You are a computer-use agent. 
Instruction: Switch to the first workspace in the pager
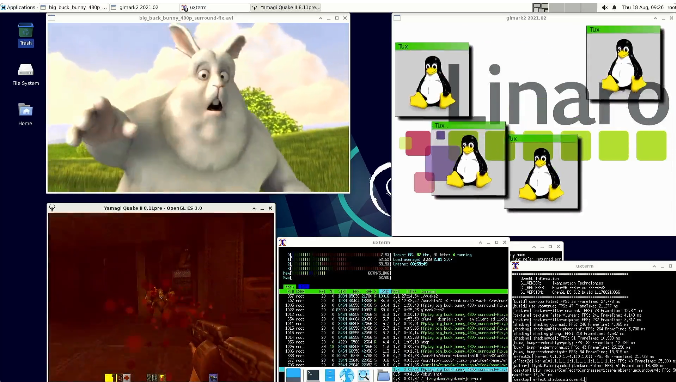click(x=540, y=7)
